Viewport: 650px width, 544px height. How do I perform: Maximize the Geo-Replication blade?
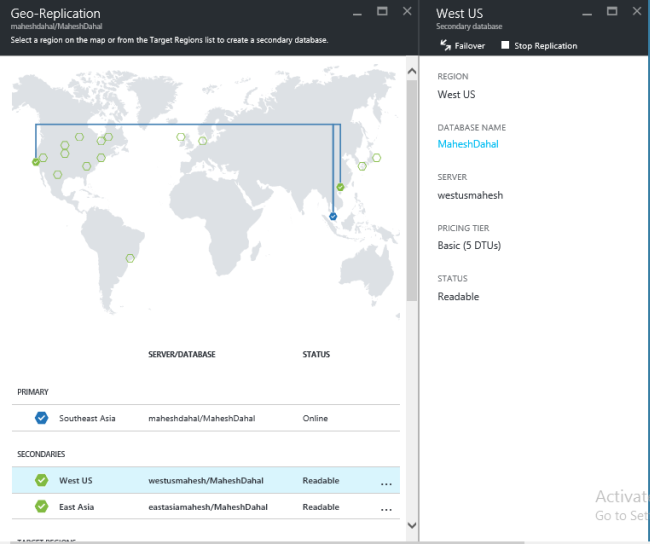(382, 11)
